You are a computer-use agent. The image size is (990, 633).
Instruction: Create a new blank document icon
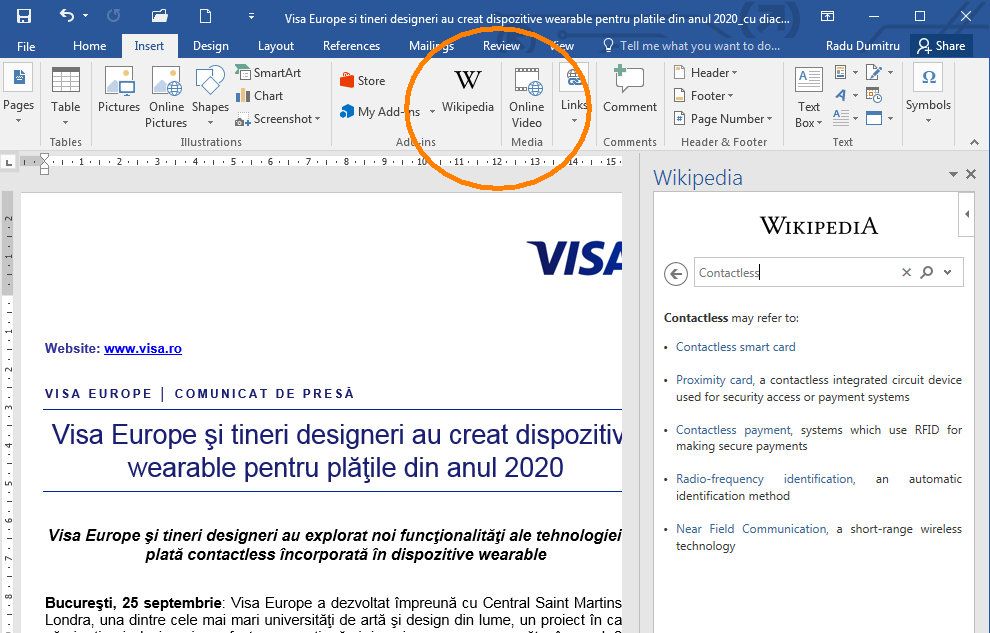point(205,16)
